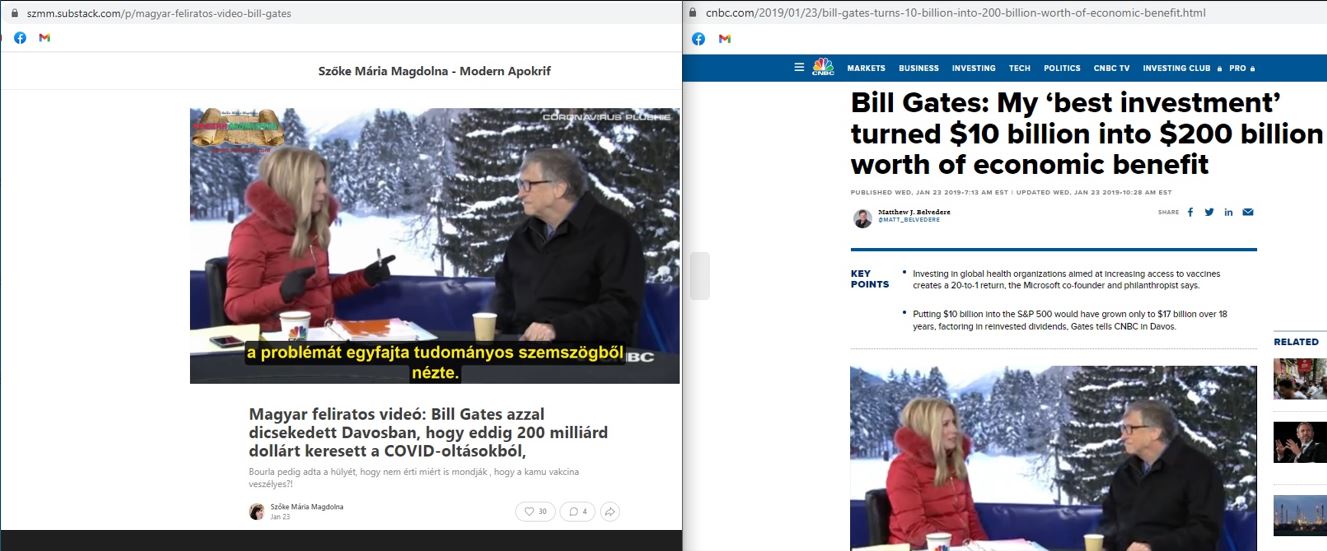Click Szőke Mária Magdolna author avatar
Screen dimensions: 1327x551
pyautogui.click(x=257, y=511)
